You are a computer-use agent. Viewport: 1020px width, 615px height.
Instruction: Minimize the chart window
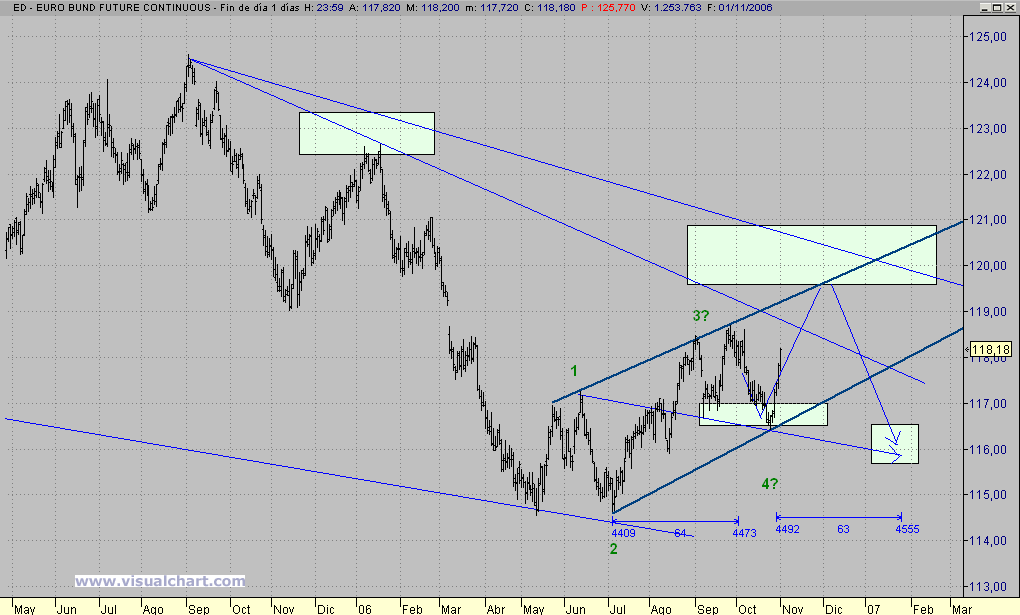pyautogui.click(x=986, y=7)
